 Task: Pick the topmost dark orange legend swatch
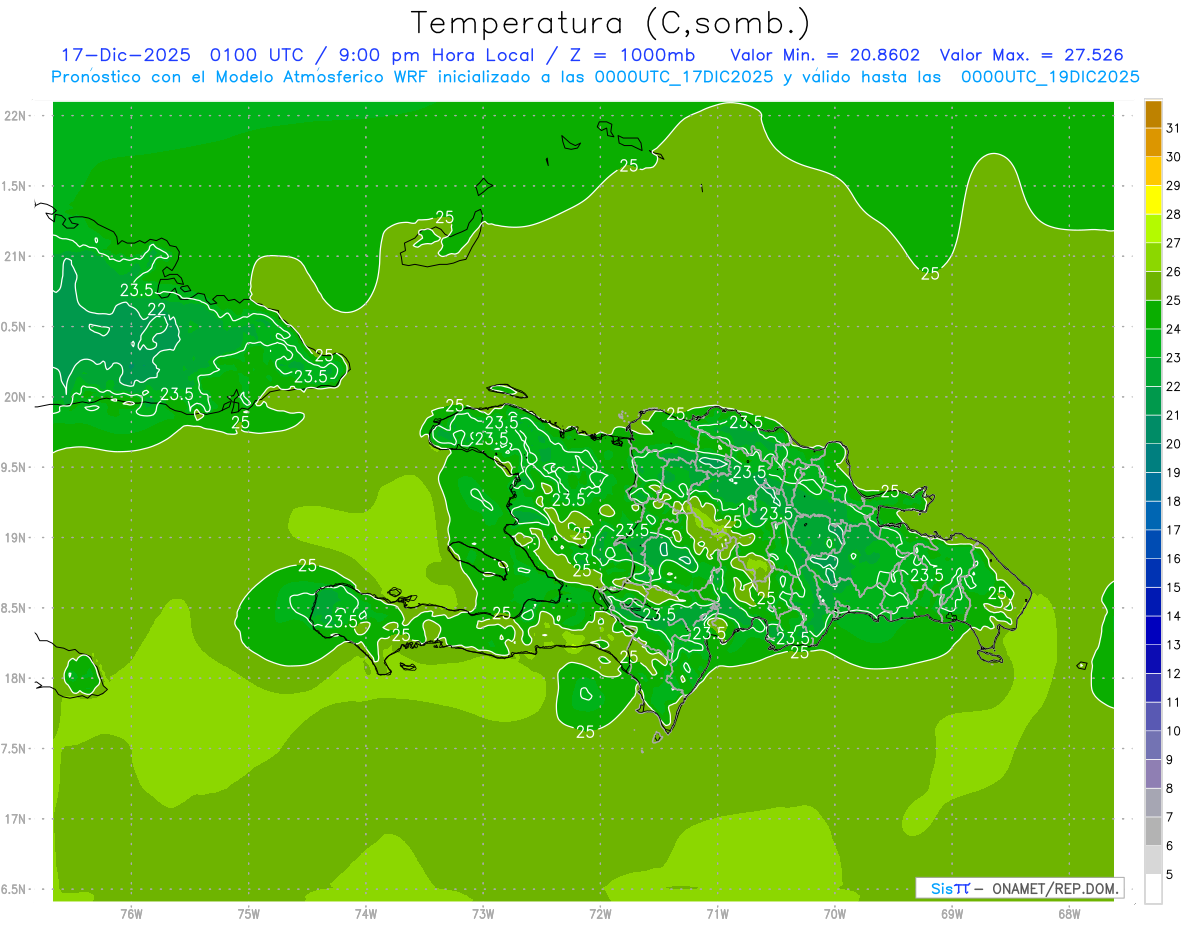(1153, 114)
